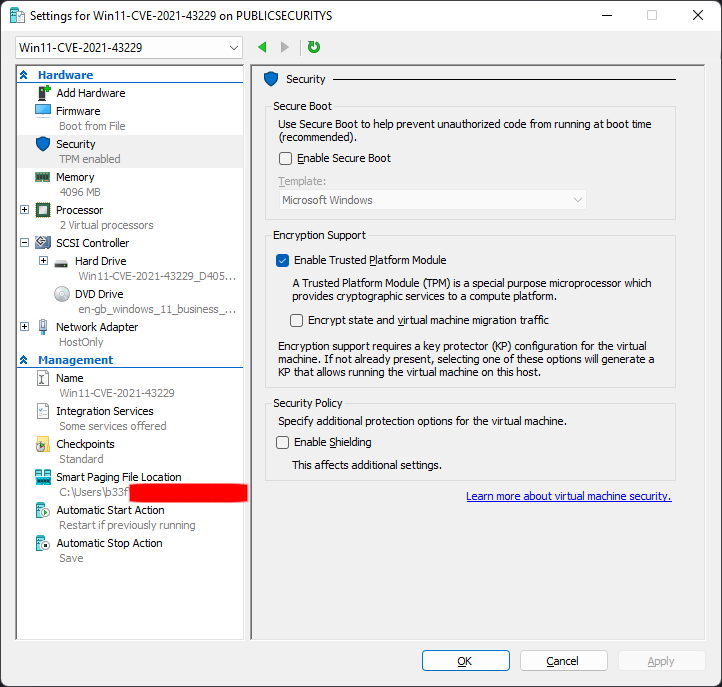Expand the Hard Drive tree node
The width and height of the screenshot is (722, 687).
(43, 261)
